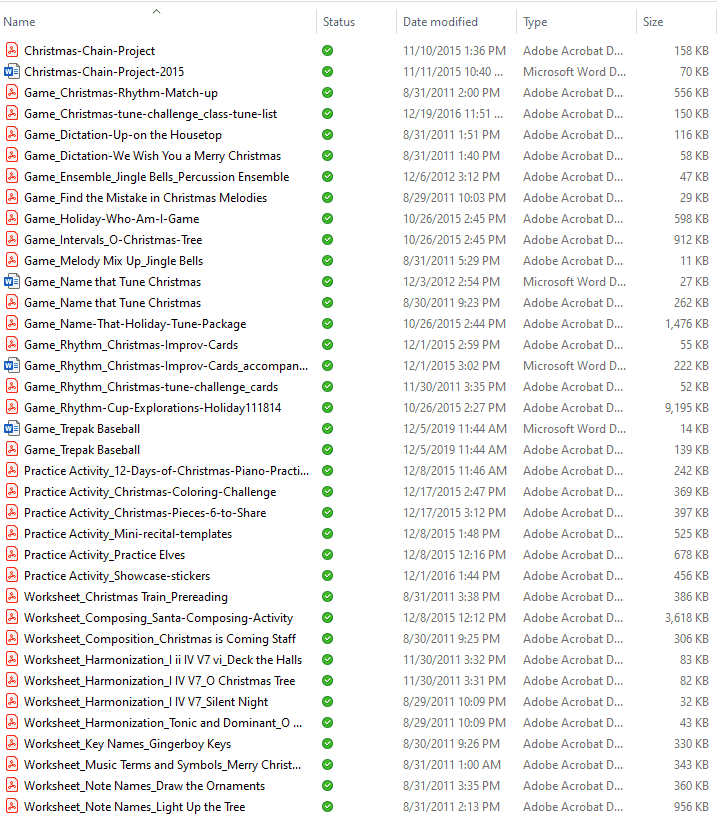Click sync status checkmark for Worksheet_Composing_Santa-Composing-Activity
The height and width of the screenshot is (819, 717).
click(327, 617)
